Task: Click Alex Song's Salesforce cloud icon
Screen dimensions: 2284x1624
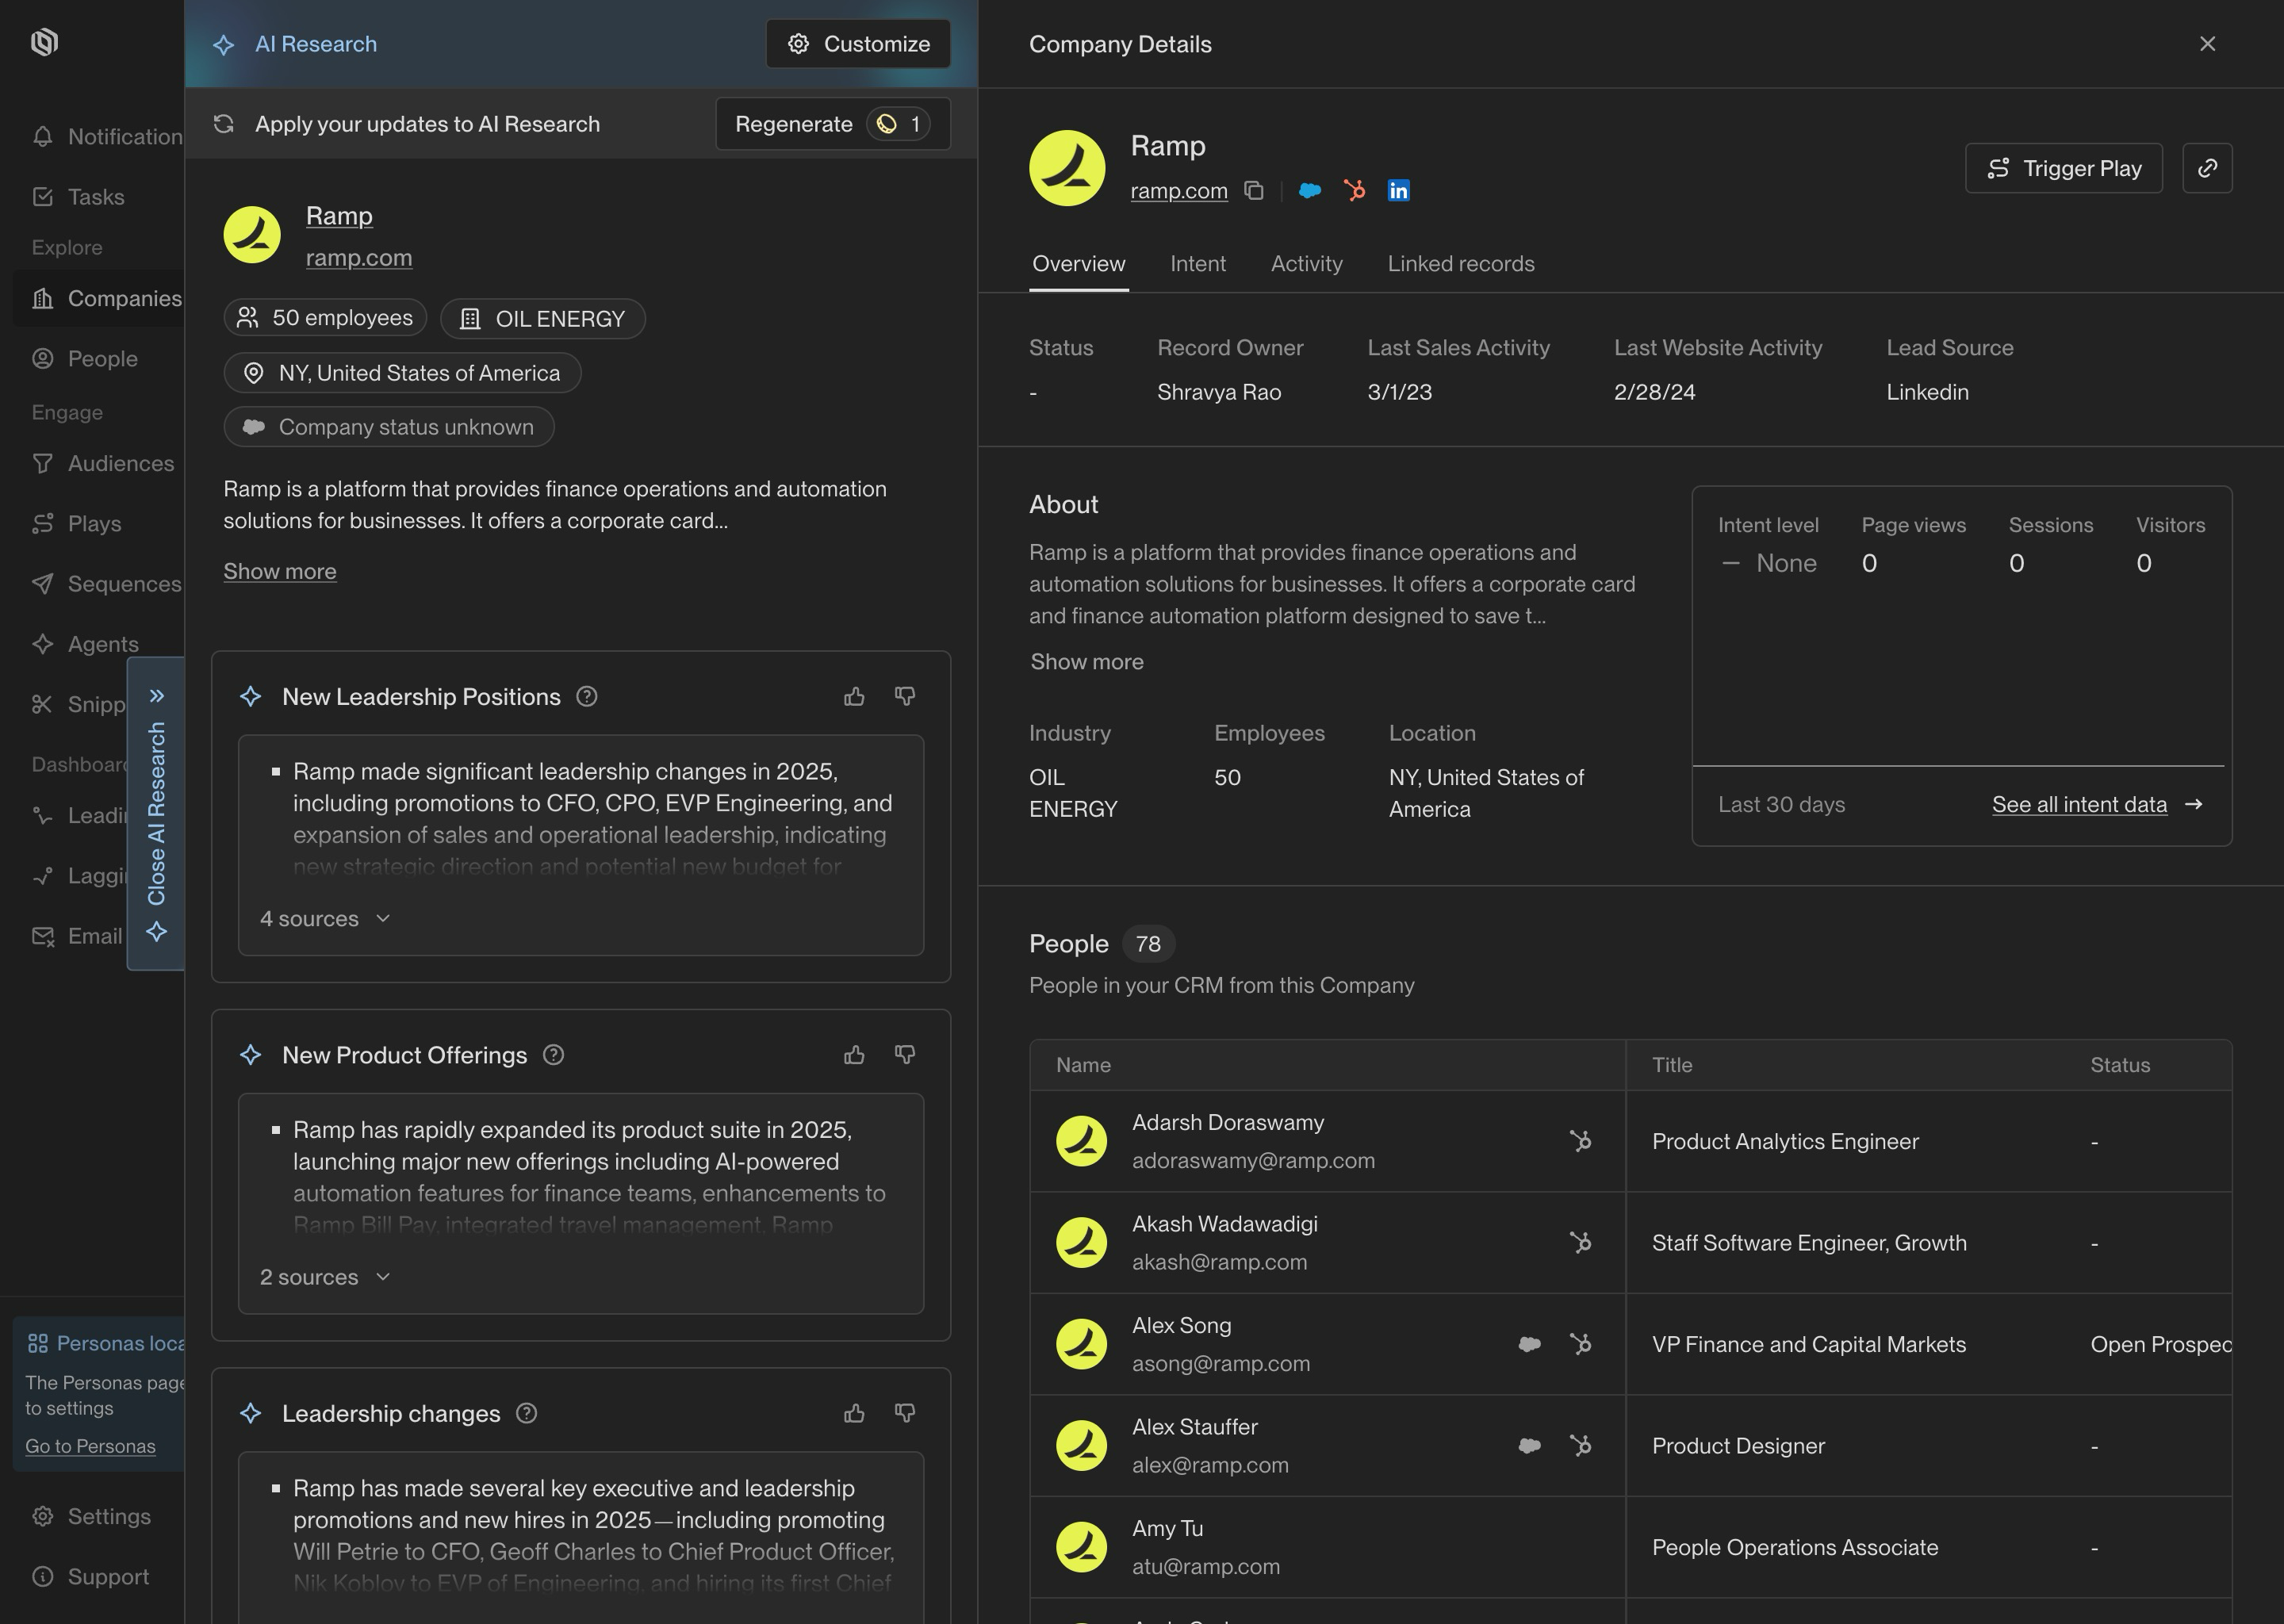Action: pyautogui.click(x=1529, y=1344)
